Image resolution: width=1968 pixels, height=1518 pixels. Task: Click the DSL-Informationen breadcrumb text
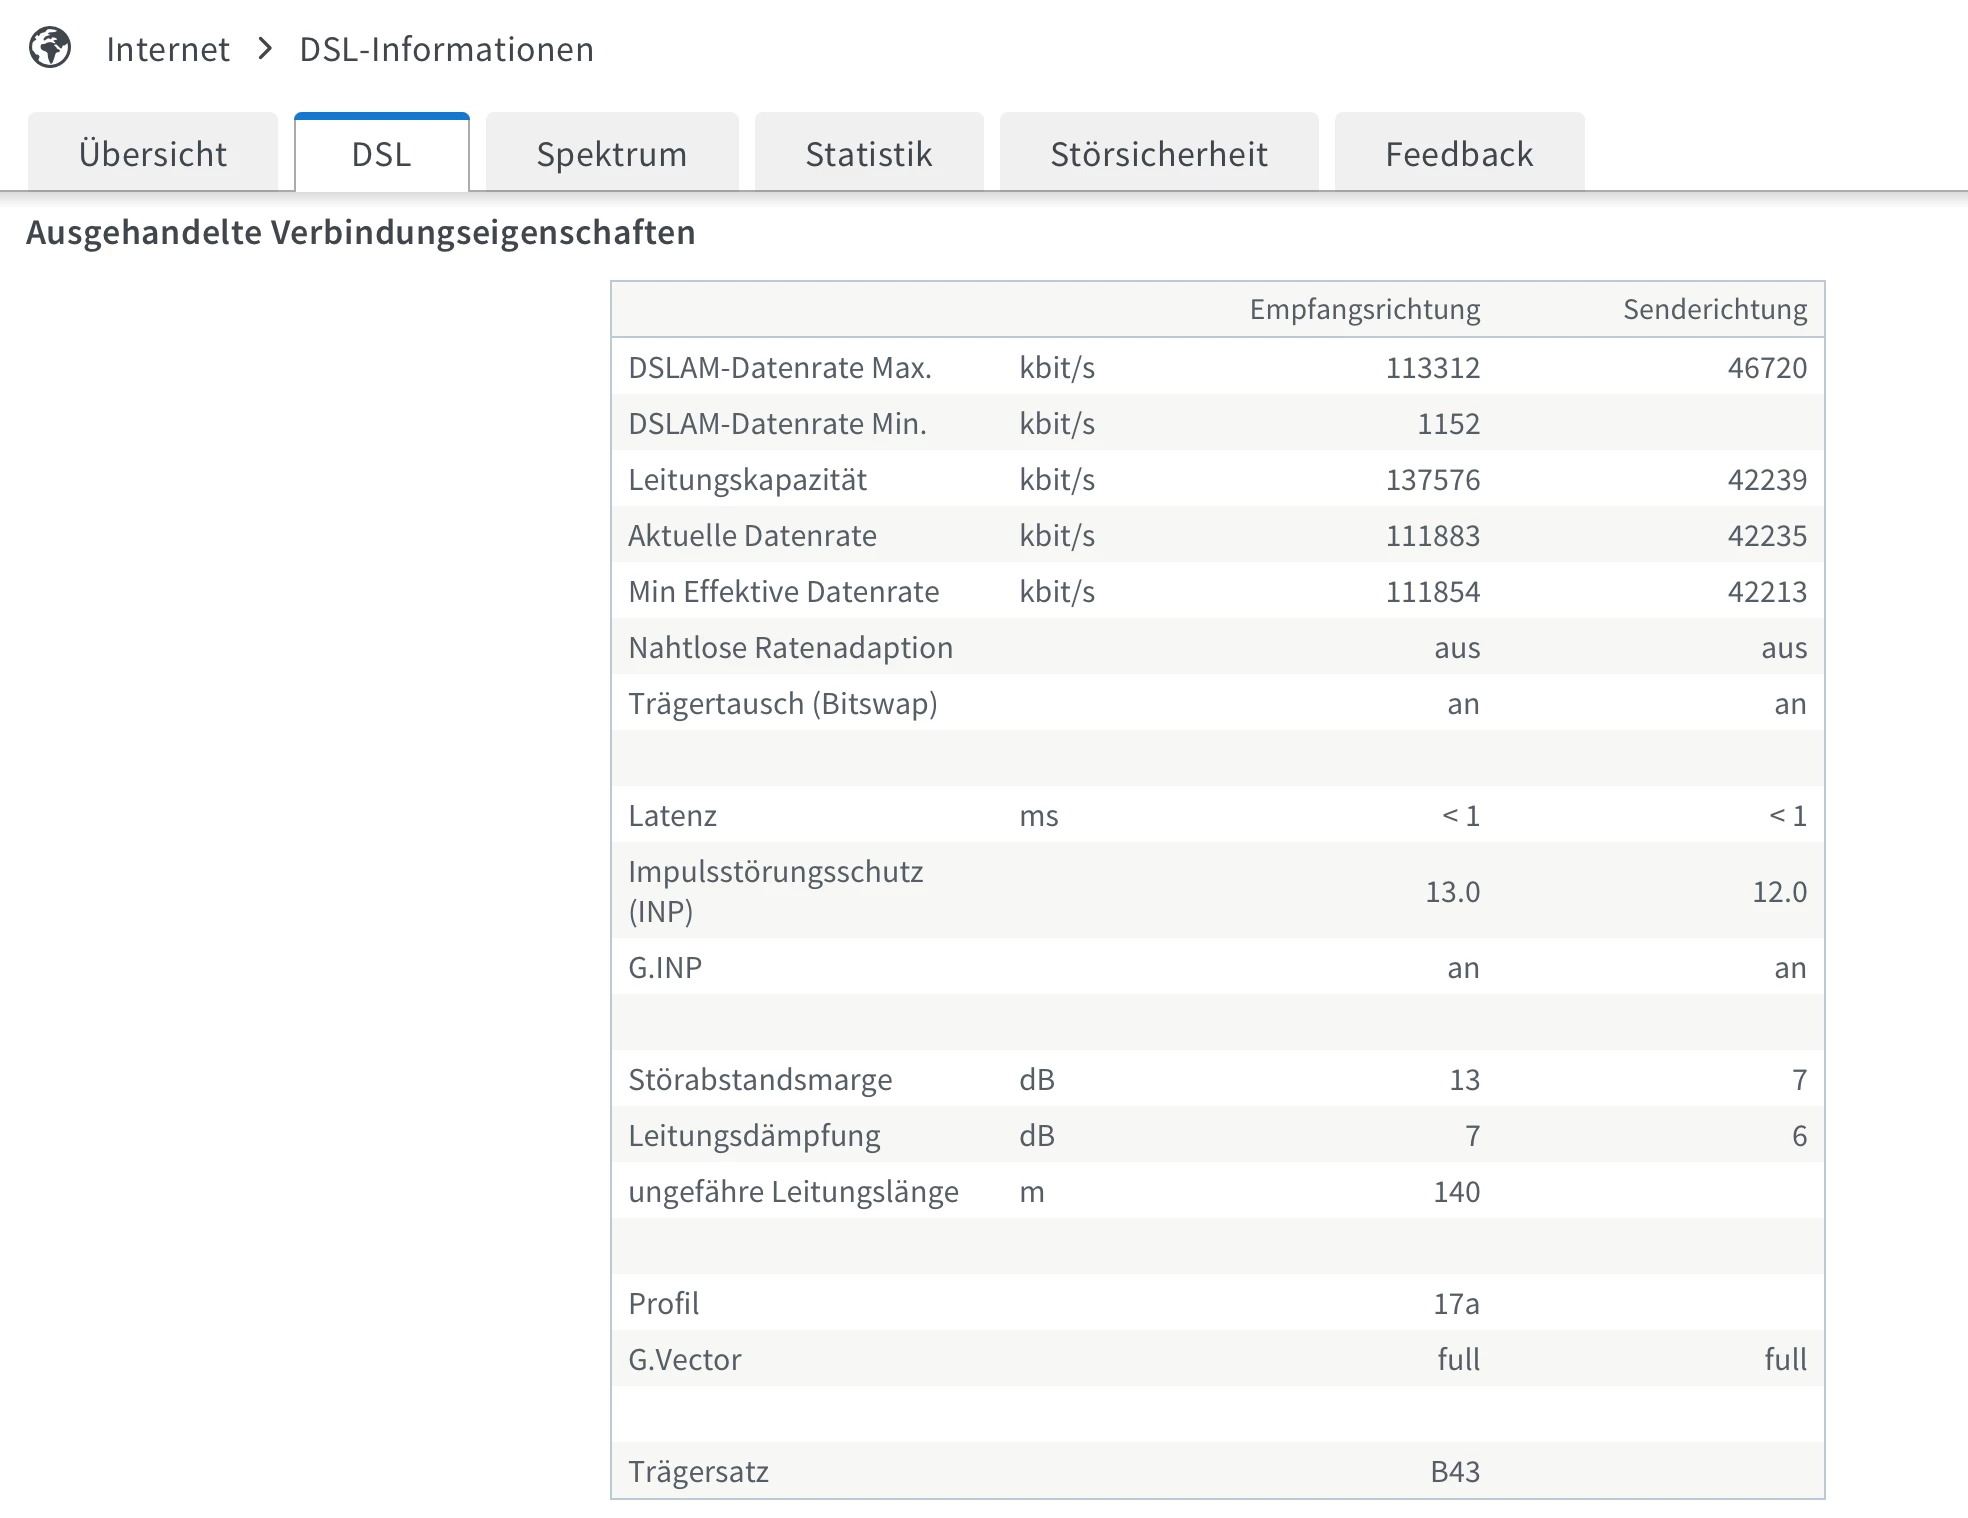pos(446,49)
